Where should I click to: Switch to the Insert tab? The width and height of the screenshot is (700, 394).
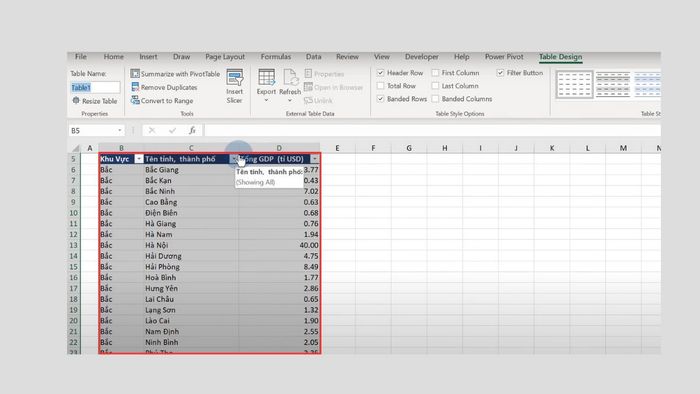point(148,57)
